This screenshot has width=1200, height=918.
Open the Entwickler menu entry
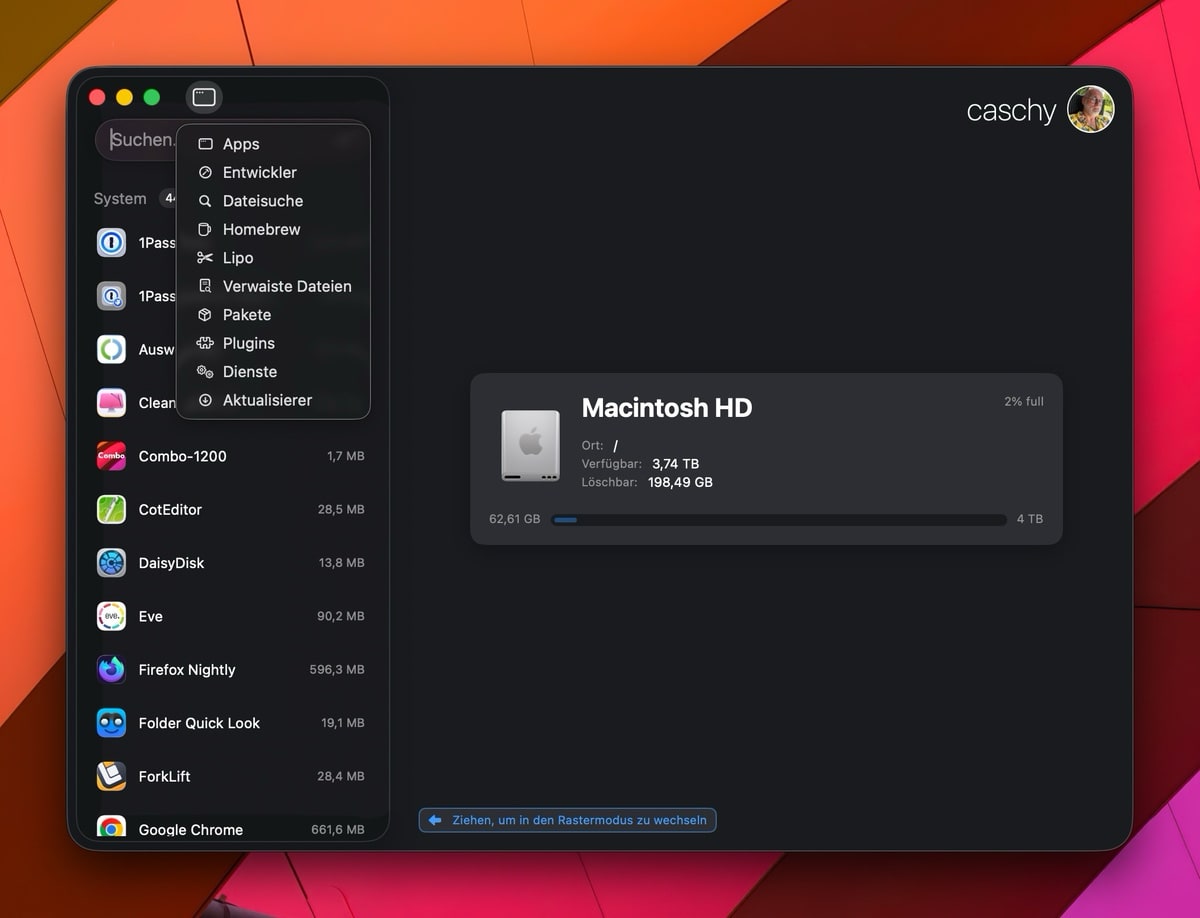point(259,172)
